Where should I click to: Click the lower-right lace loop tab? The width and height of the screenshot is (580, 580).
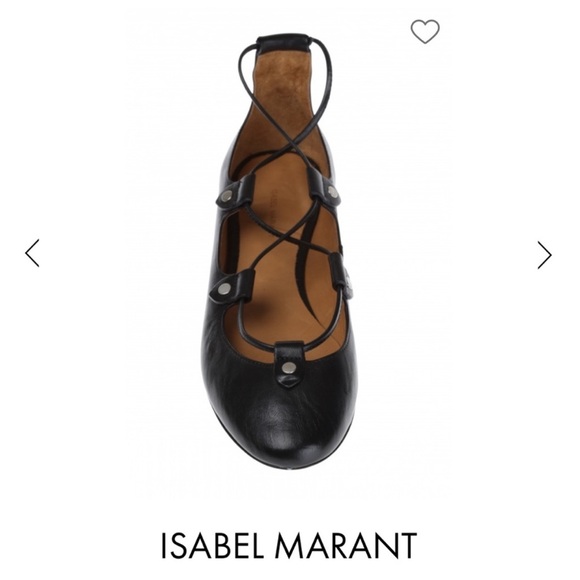point(337,270)
